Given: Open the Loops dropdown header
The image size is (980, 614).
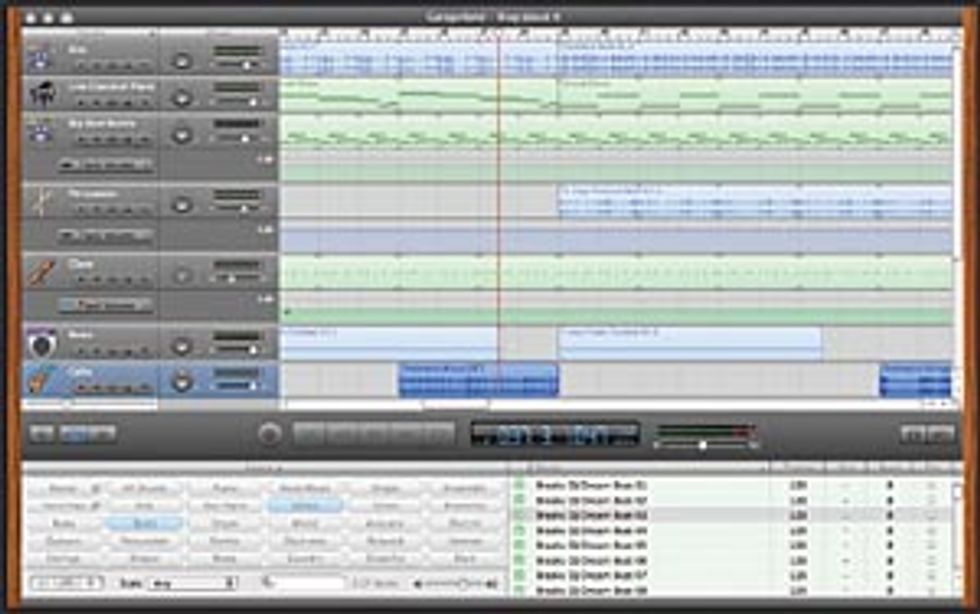Looking at the screenshot, I should click(x=263, y=468).
